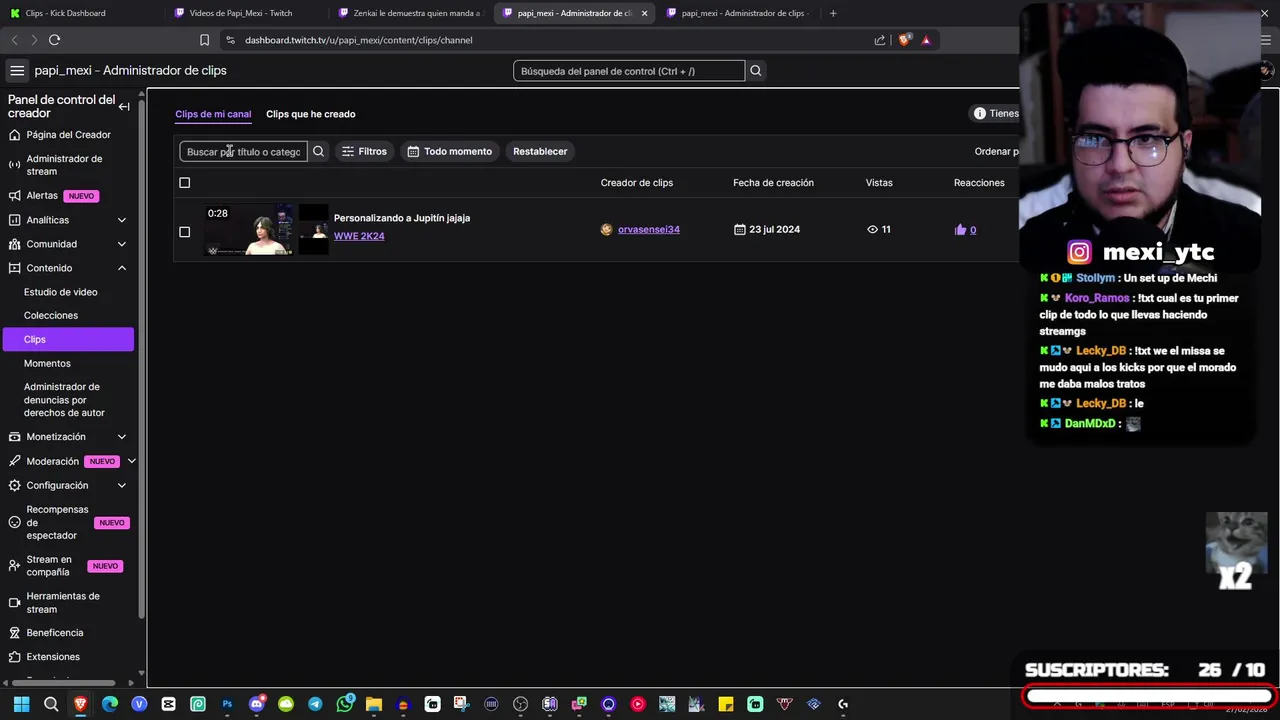Open the Todo momento date dropdown
Viewport: 1280px width, 720px height.
pyautogui.click(x=450, y=151)
